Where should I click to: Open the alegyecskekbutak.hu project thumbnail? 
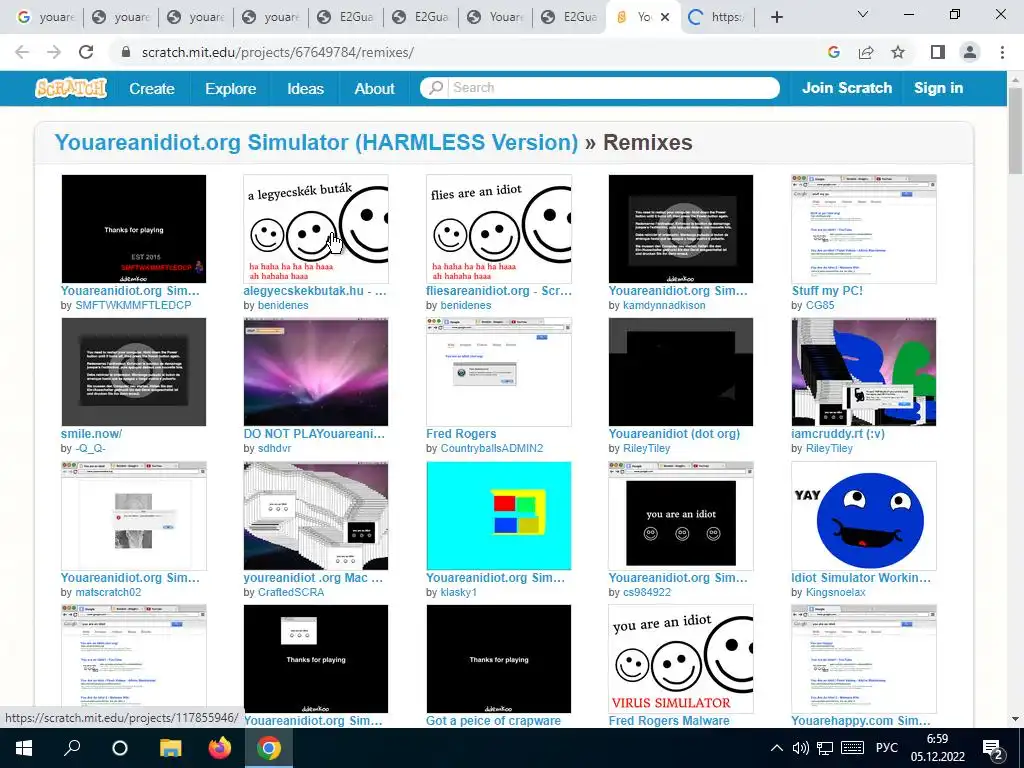315,229
